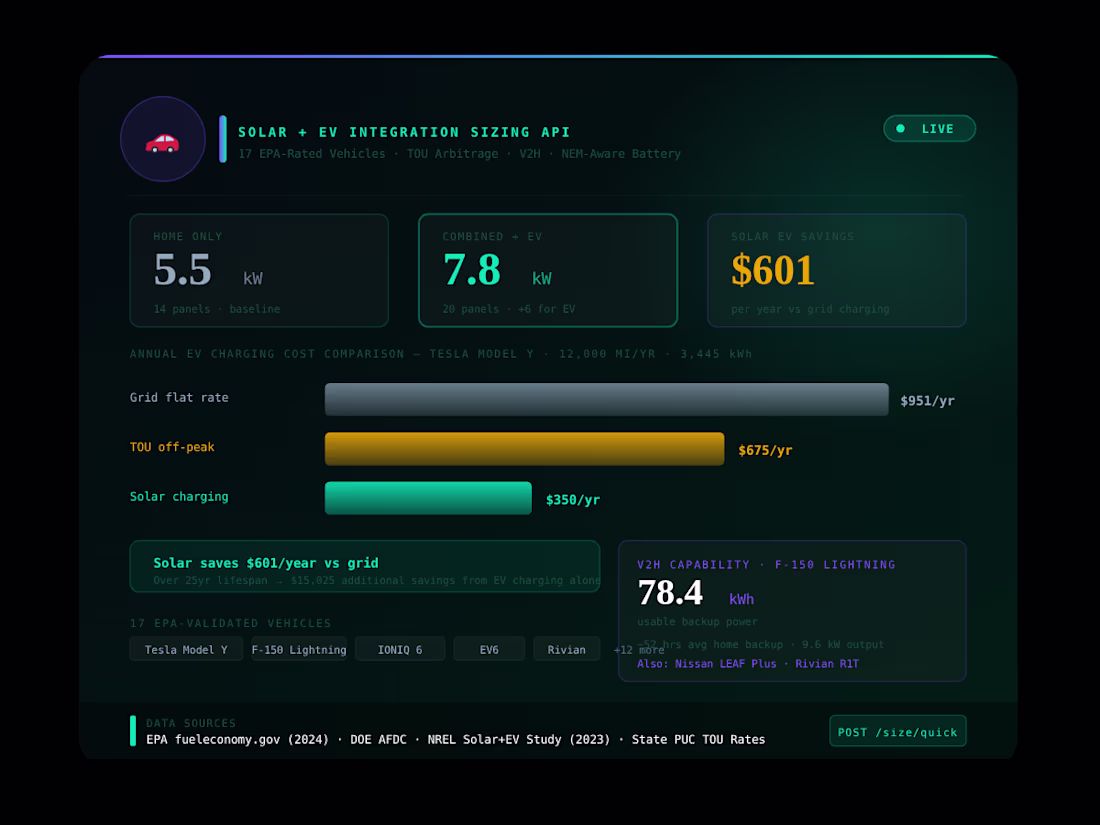Click the 14 panels · baseline text
The height and width of the screenshot is (825, 1100).
pyautogui.click(x=217, y=309)
